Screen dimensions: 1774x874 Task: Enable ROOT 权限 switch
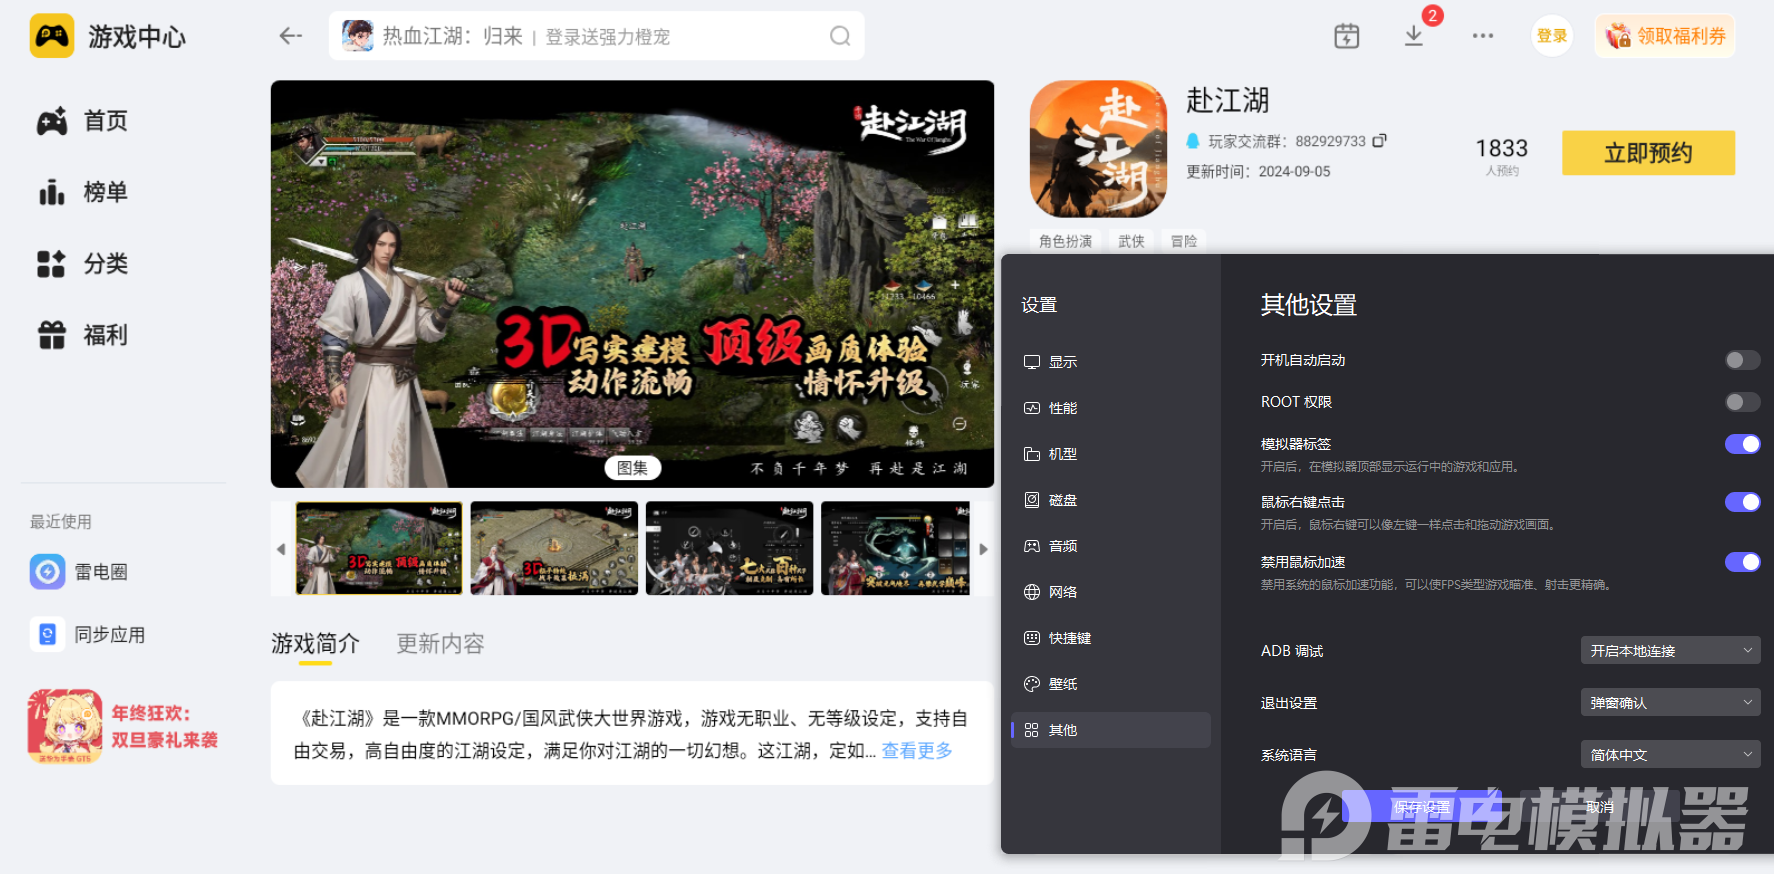pos(1742,402)
